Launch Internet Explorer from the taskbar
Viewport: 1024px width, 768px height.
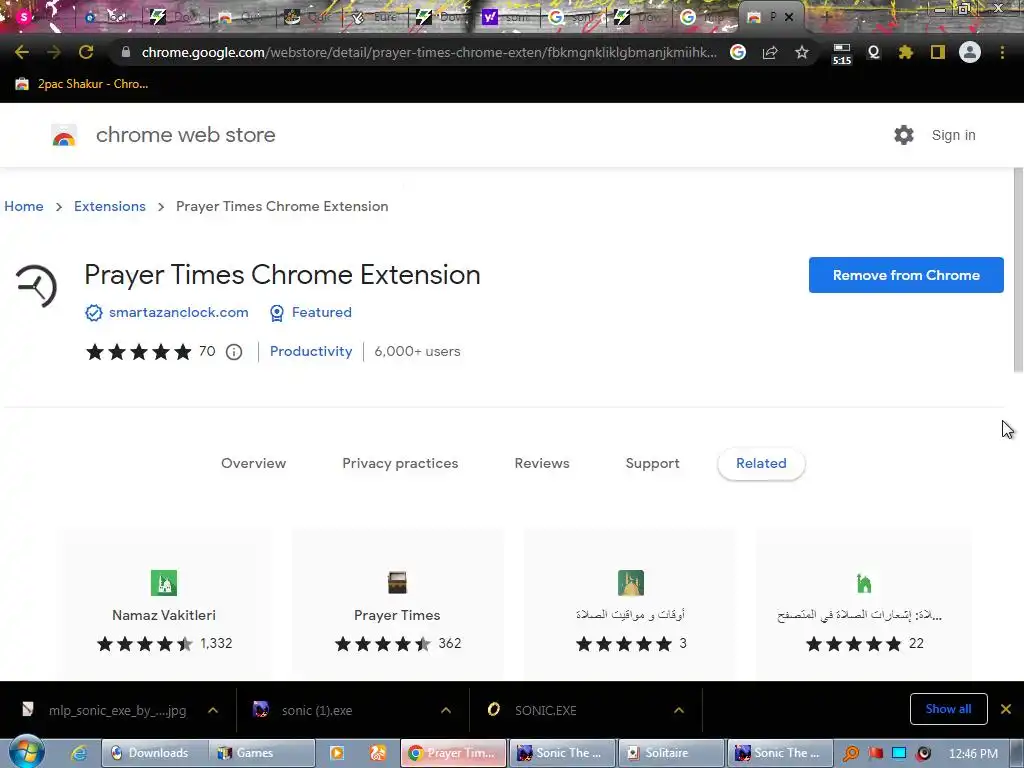coord(79,753)
